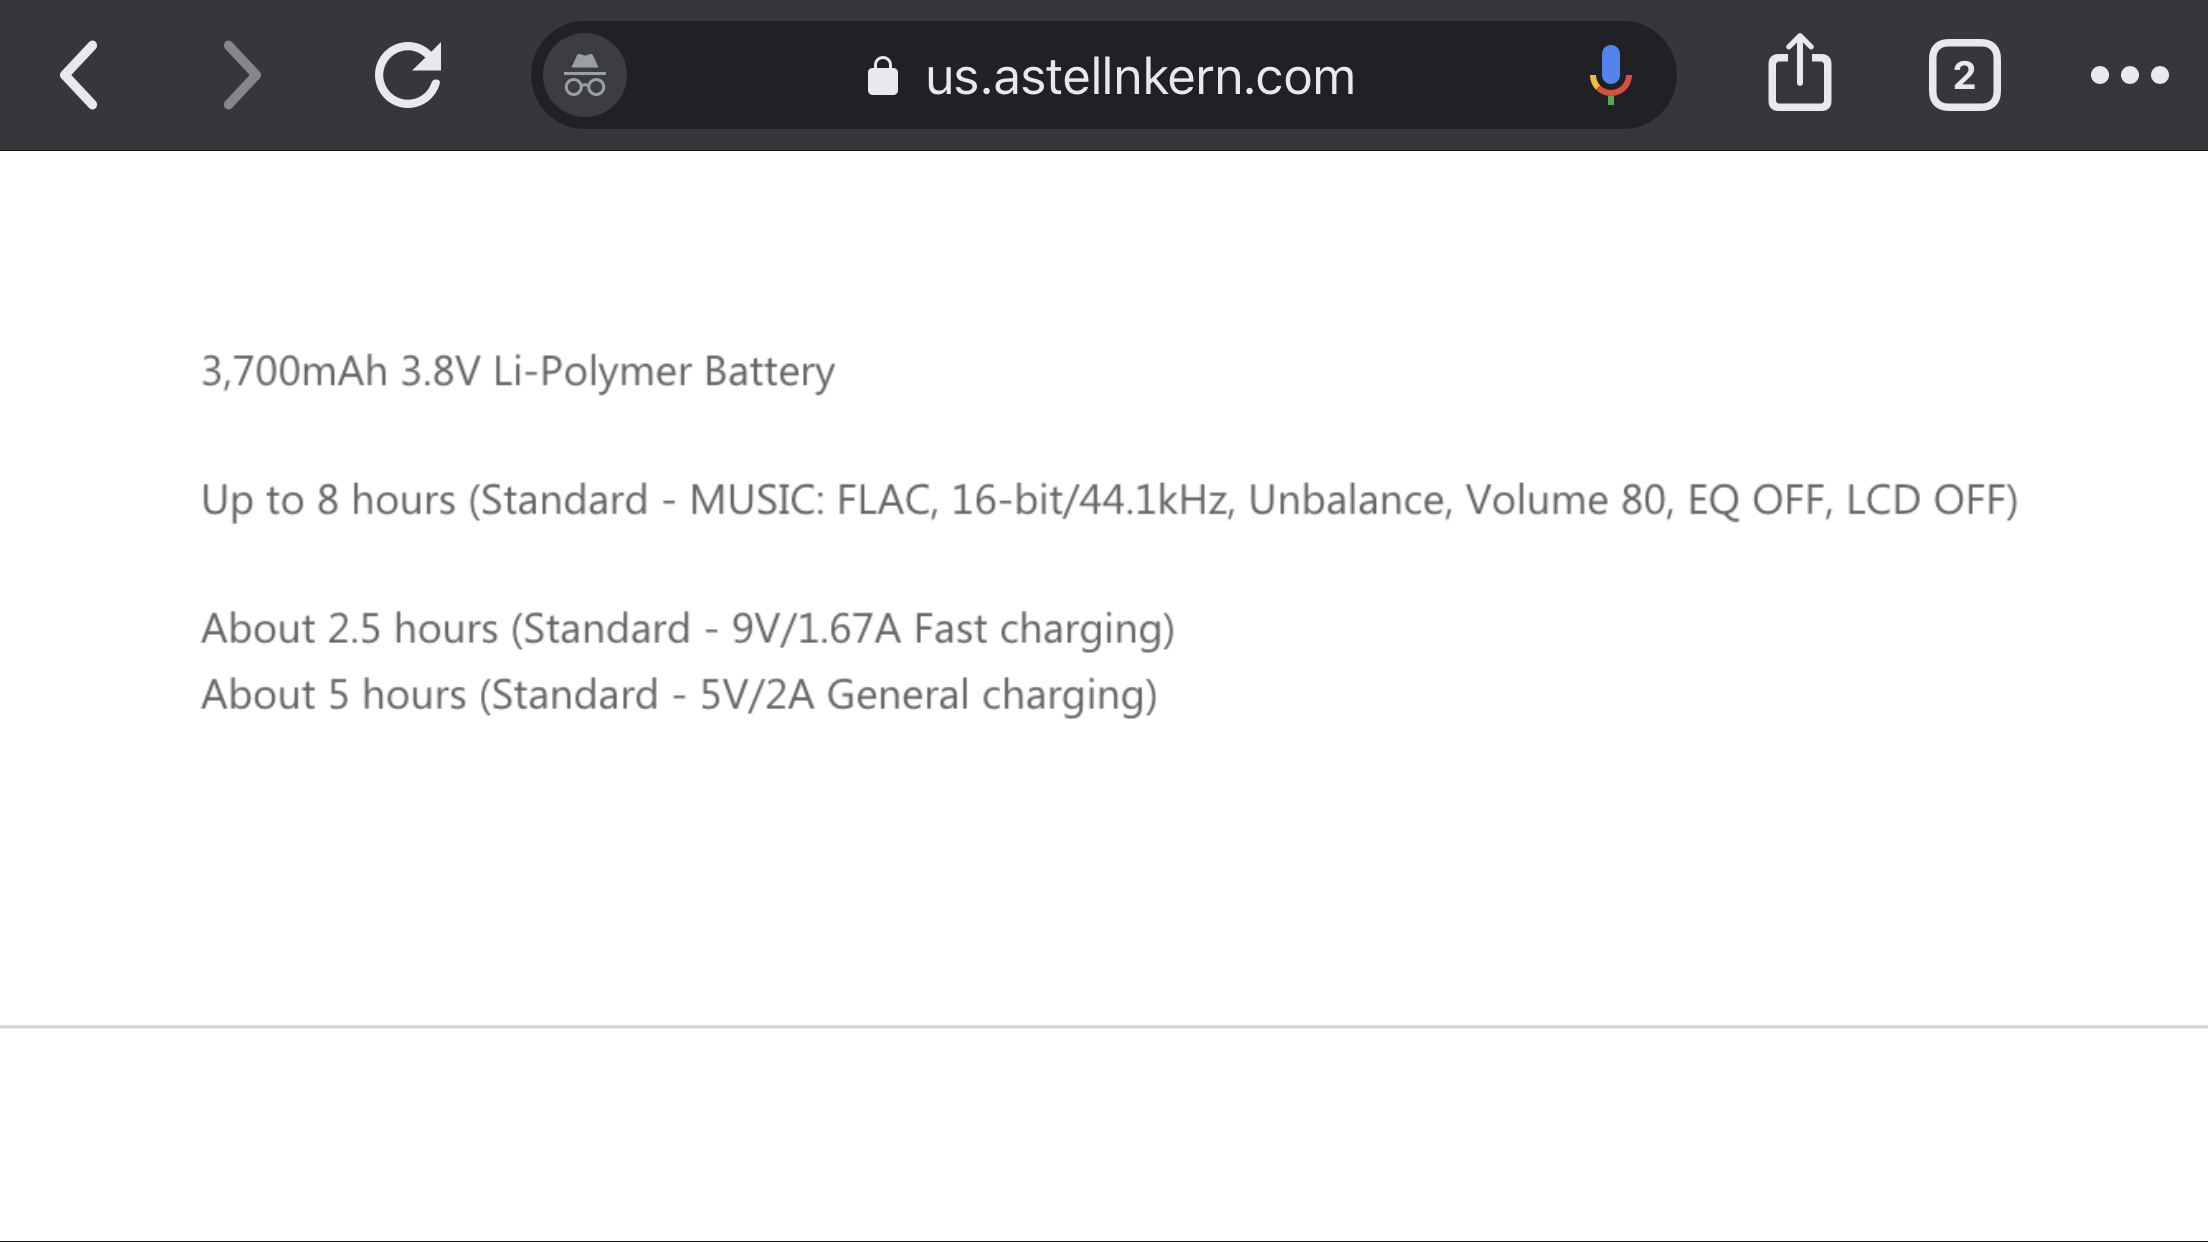This screenshot has width=2208, height=1242.
Task: Tap the text FLAC in playback spec
Action: coord(886,500)
